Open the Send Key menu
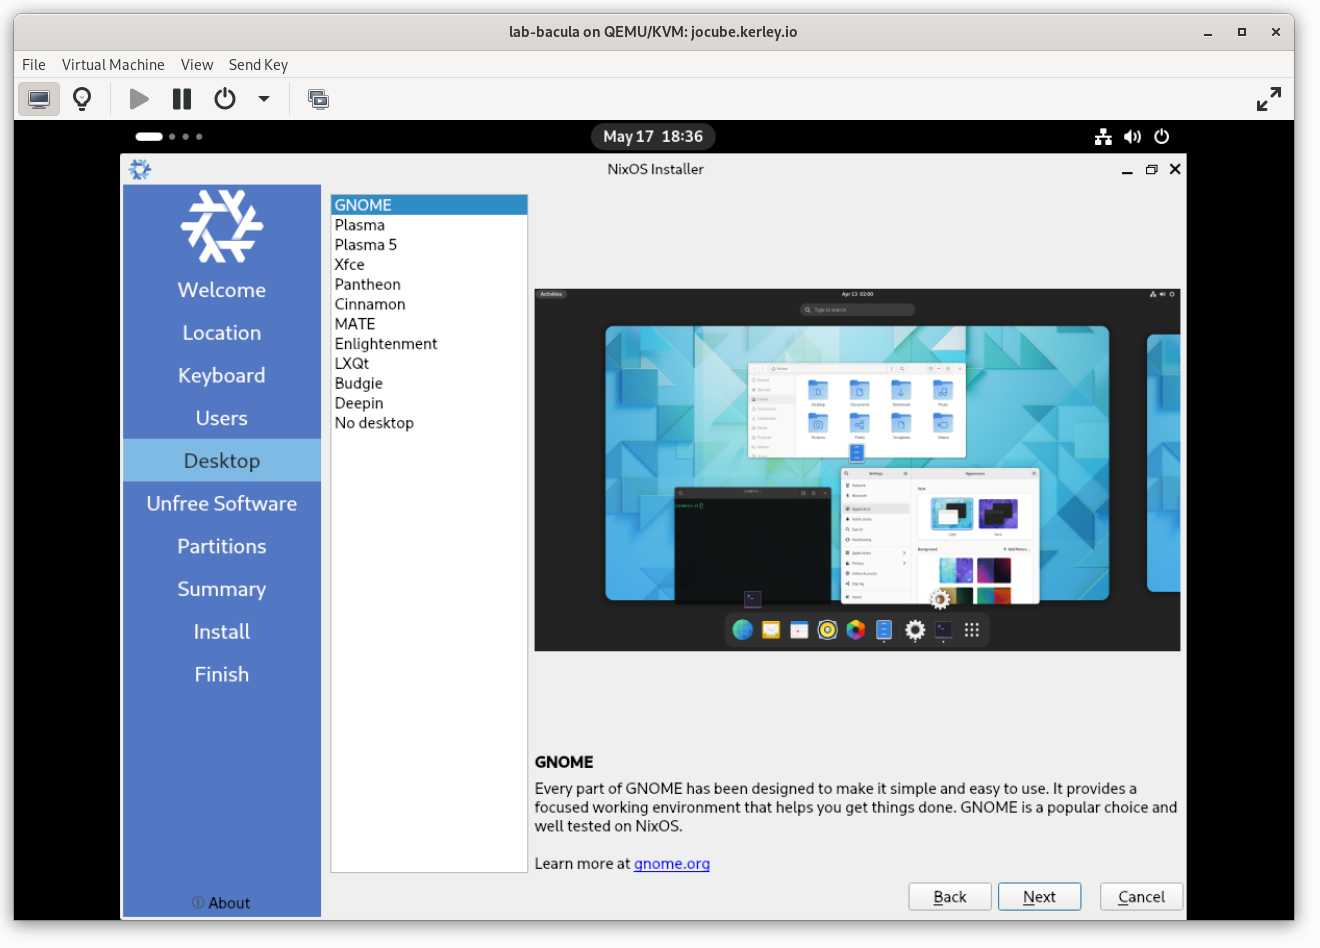The height and width of the screenshot is (948, 1320). pos(258,64)
